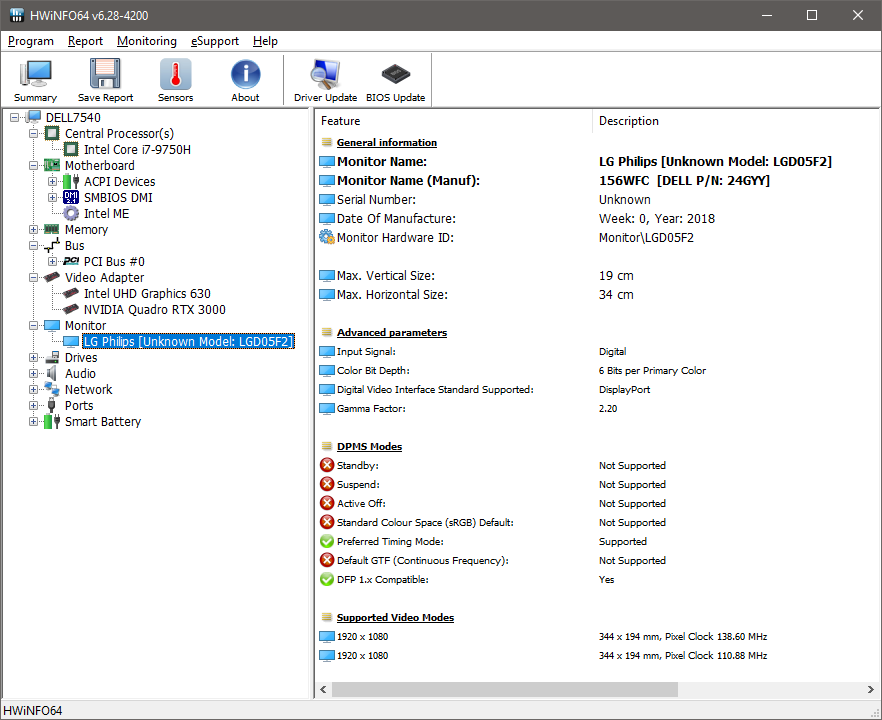Open the eSupport menu

click(x=215, y=41)
